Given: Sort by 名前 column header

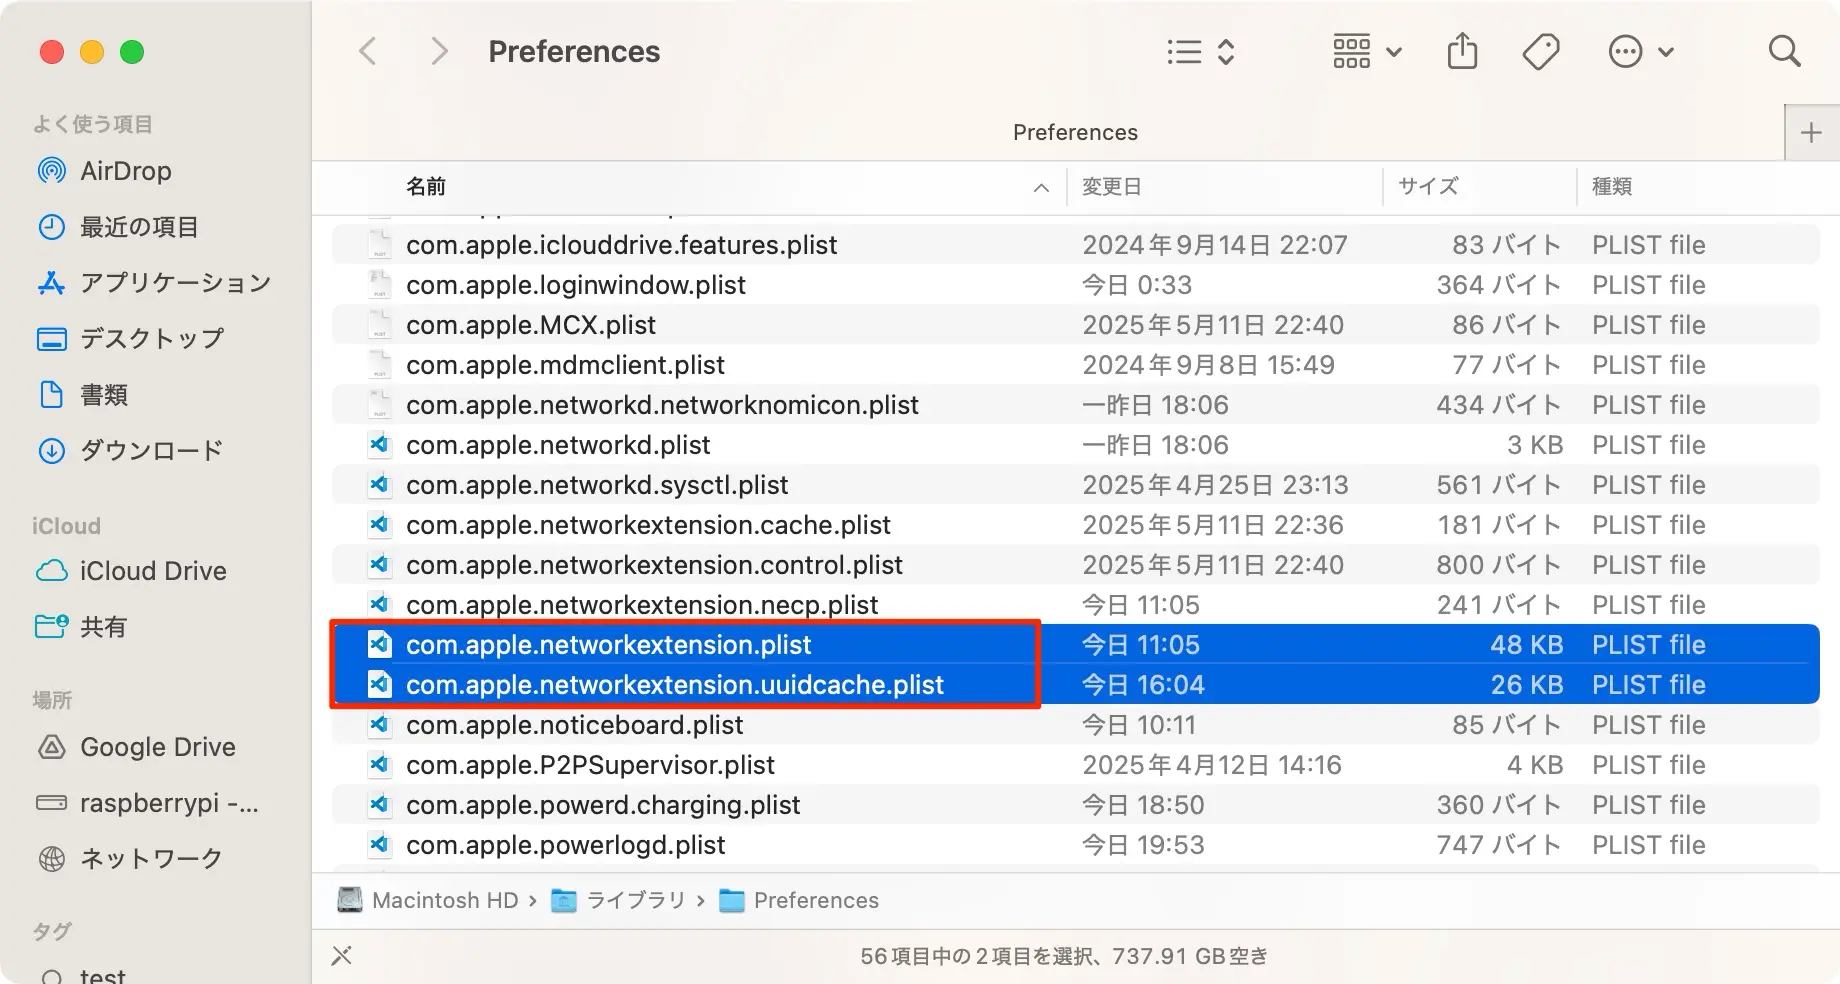Looking at the screenshot, I should point(426,186).
